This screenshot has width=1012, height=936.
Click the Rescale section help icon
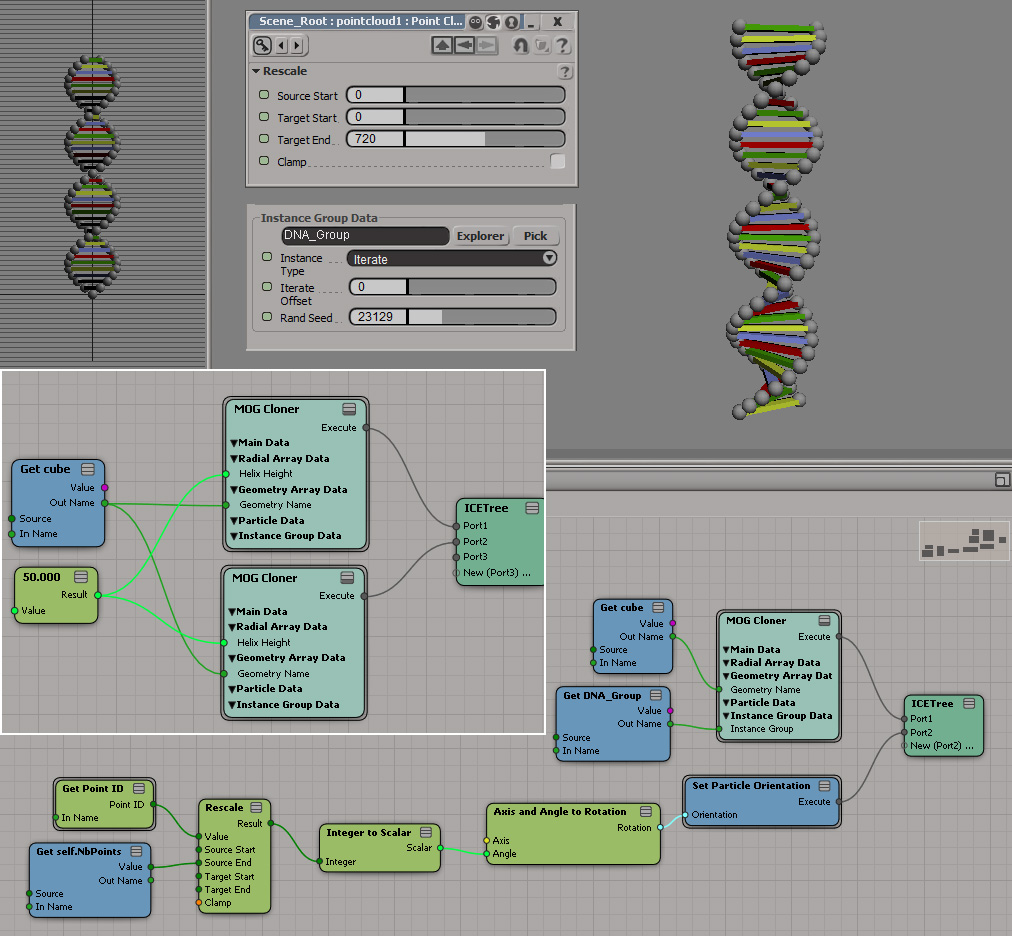[565, 72]
